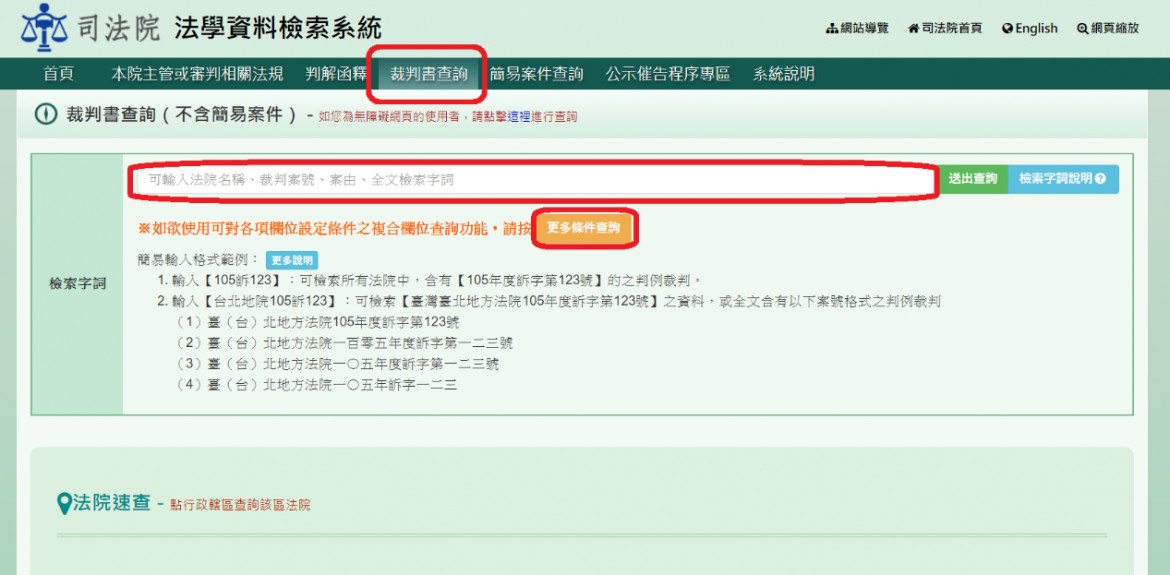1170x575 pixels.
Task: Click the search keyword input field
Action: [535, 180]
